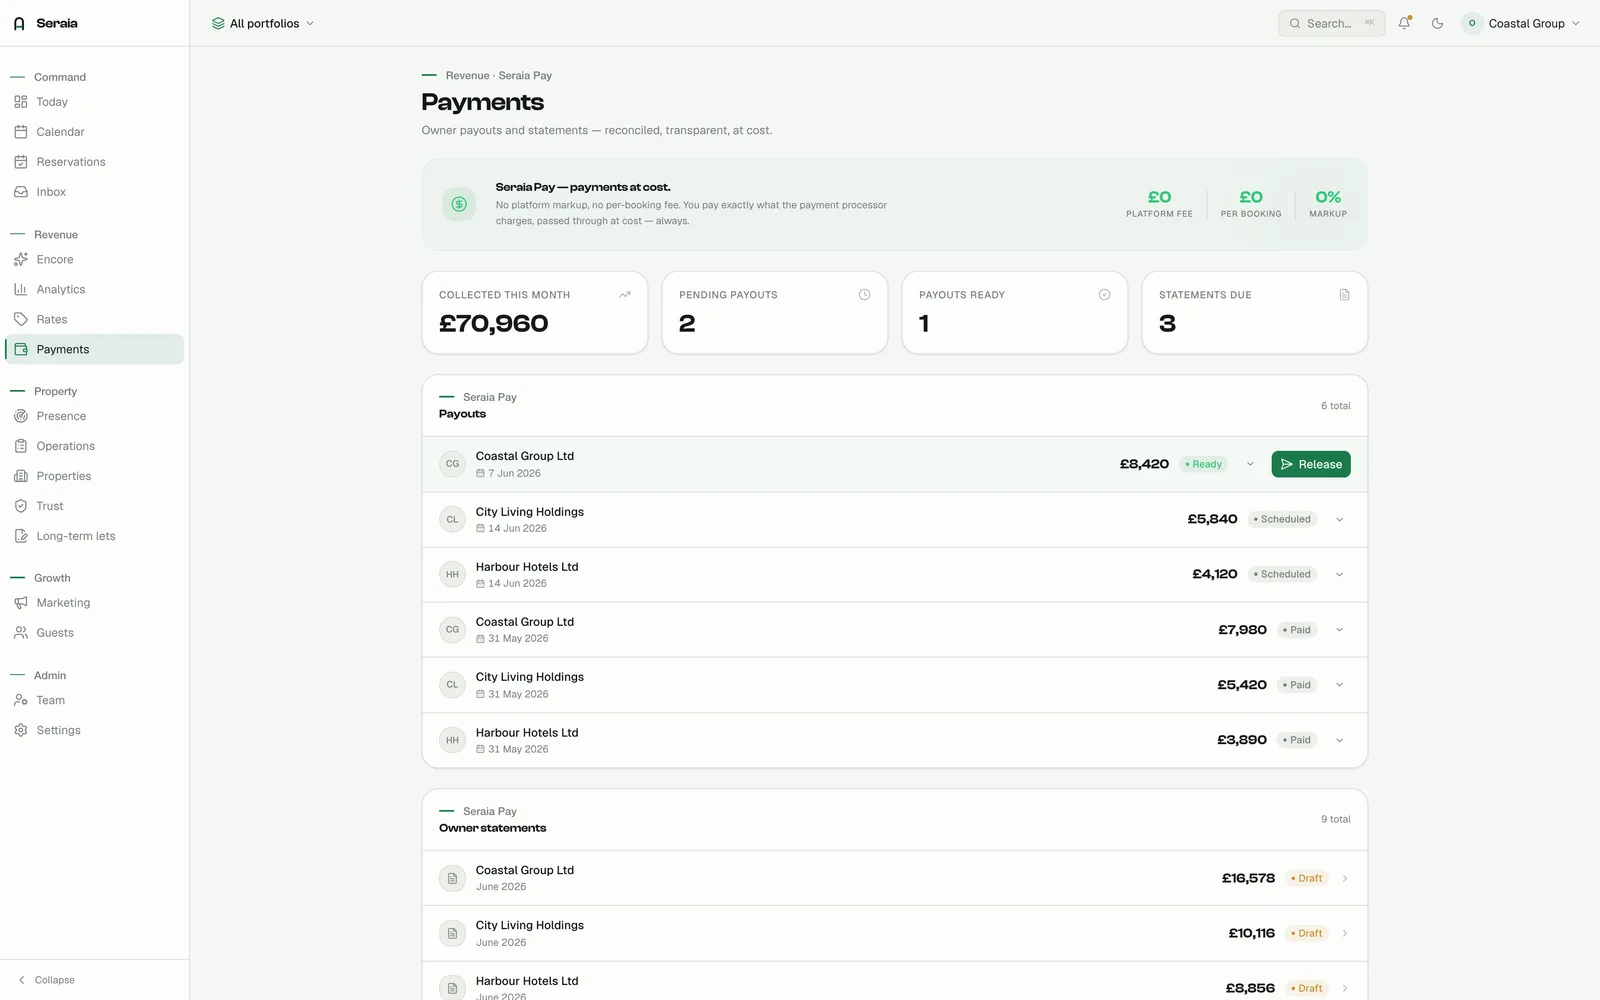Open Encore in Revenue section
The image size is (1600, 1000).
point(95,259)
